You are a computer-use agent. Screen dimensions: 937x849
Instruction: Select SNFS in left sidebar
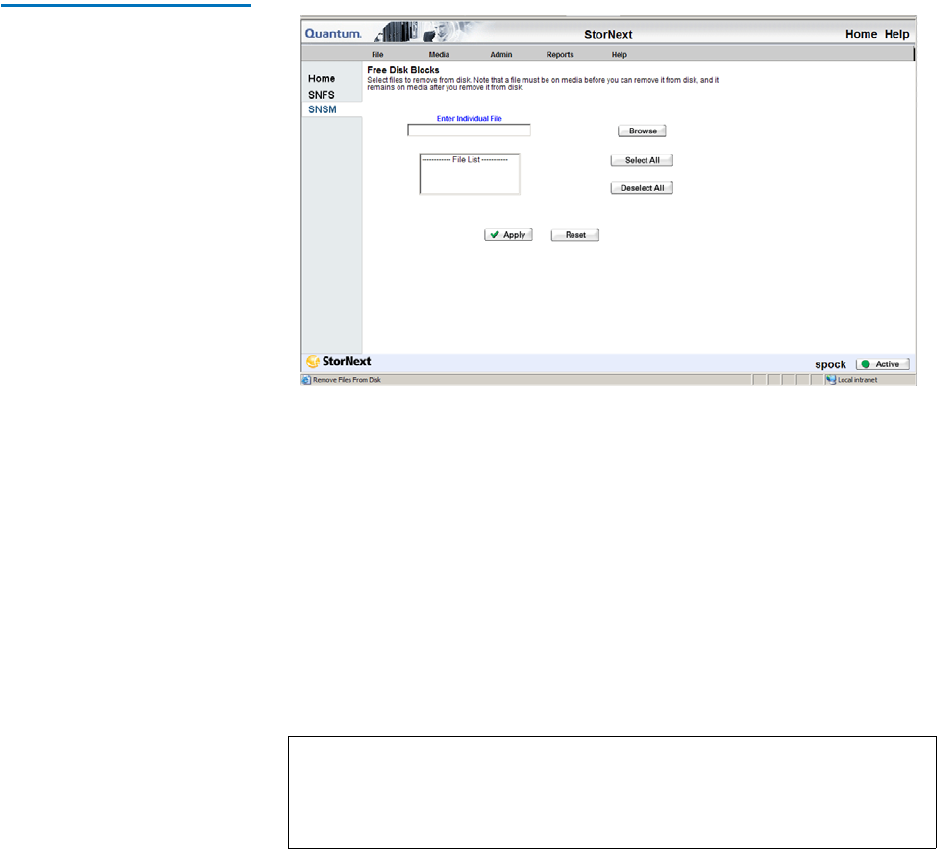[x=321, y=95]
